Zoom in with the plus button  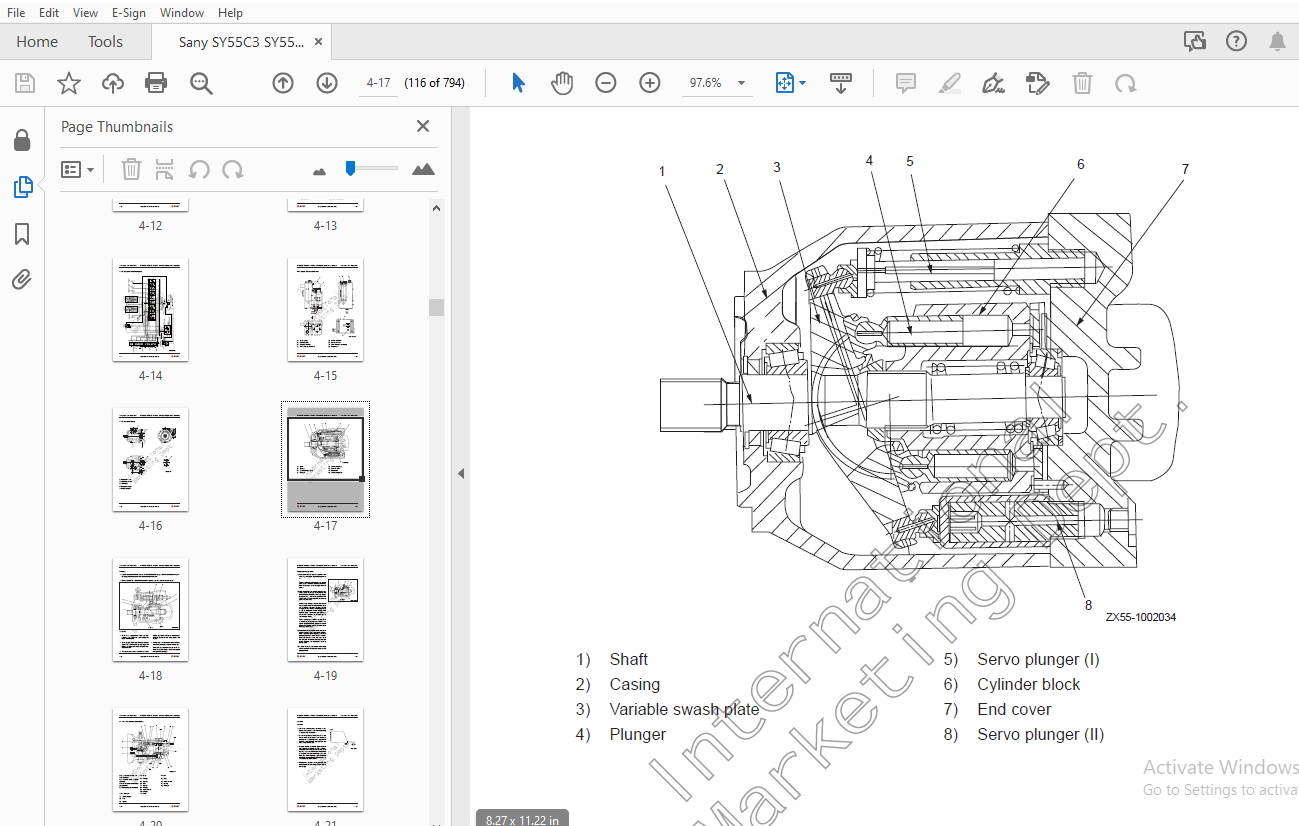650,83
